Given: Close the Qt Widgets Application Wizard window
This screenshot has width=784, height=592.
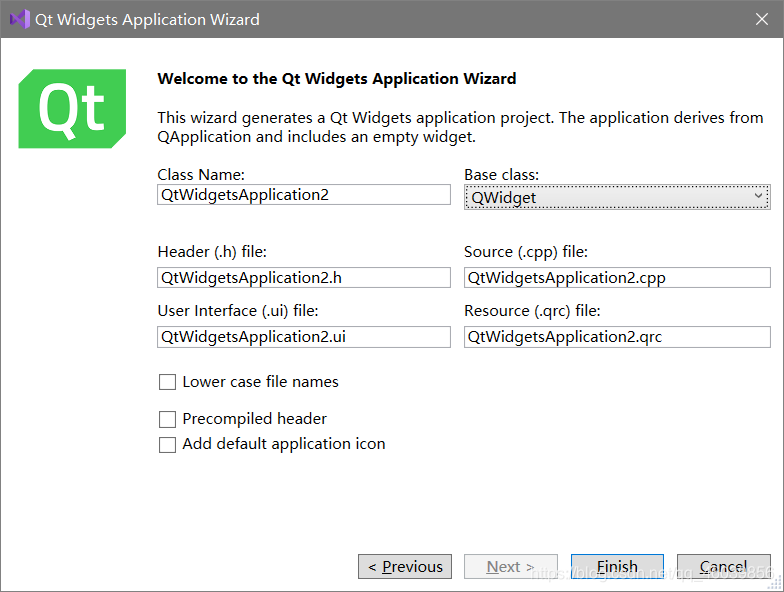Looking at the screenshot, I should pyautogui.click(x=762, y=19).
